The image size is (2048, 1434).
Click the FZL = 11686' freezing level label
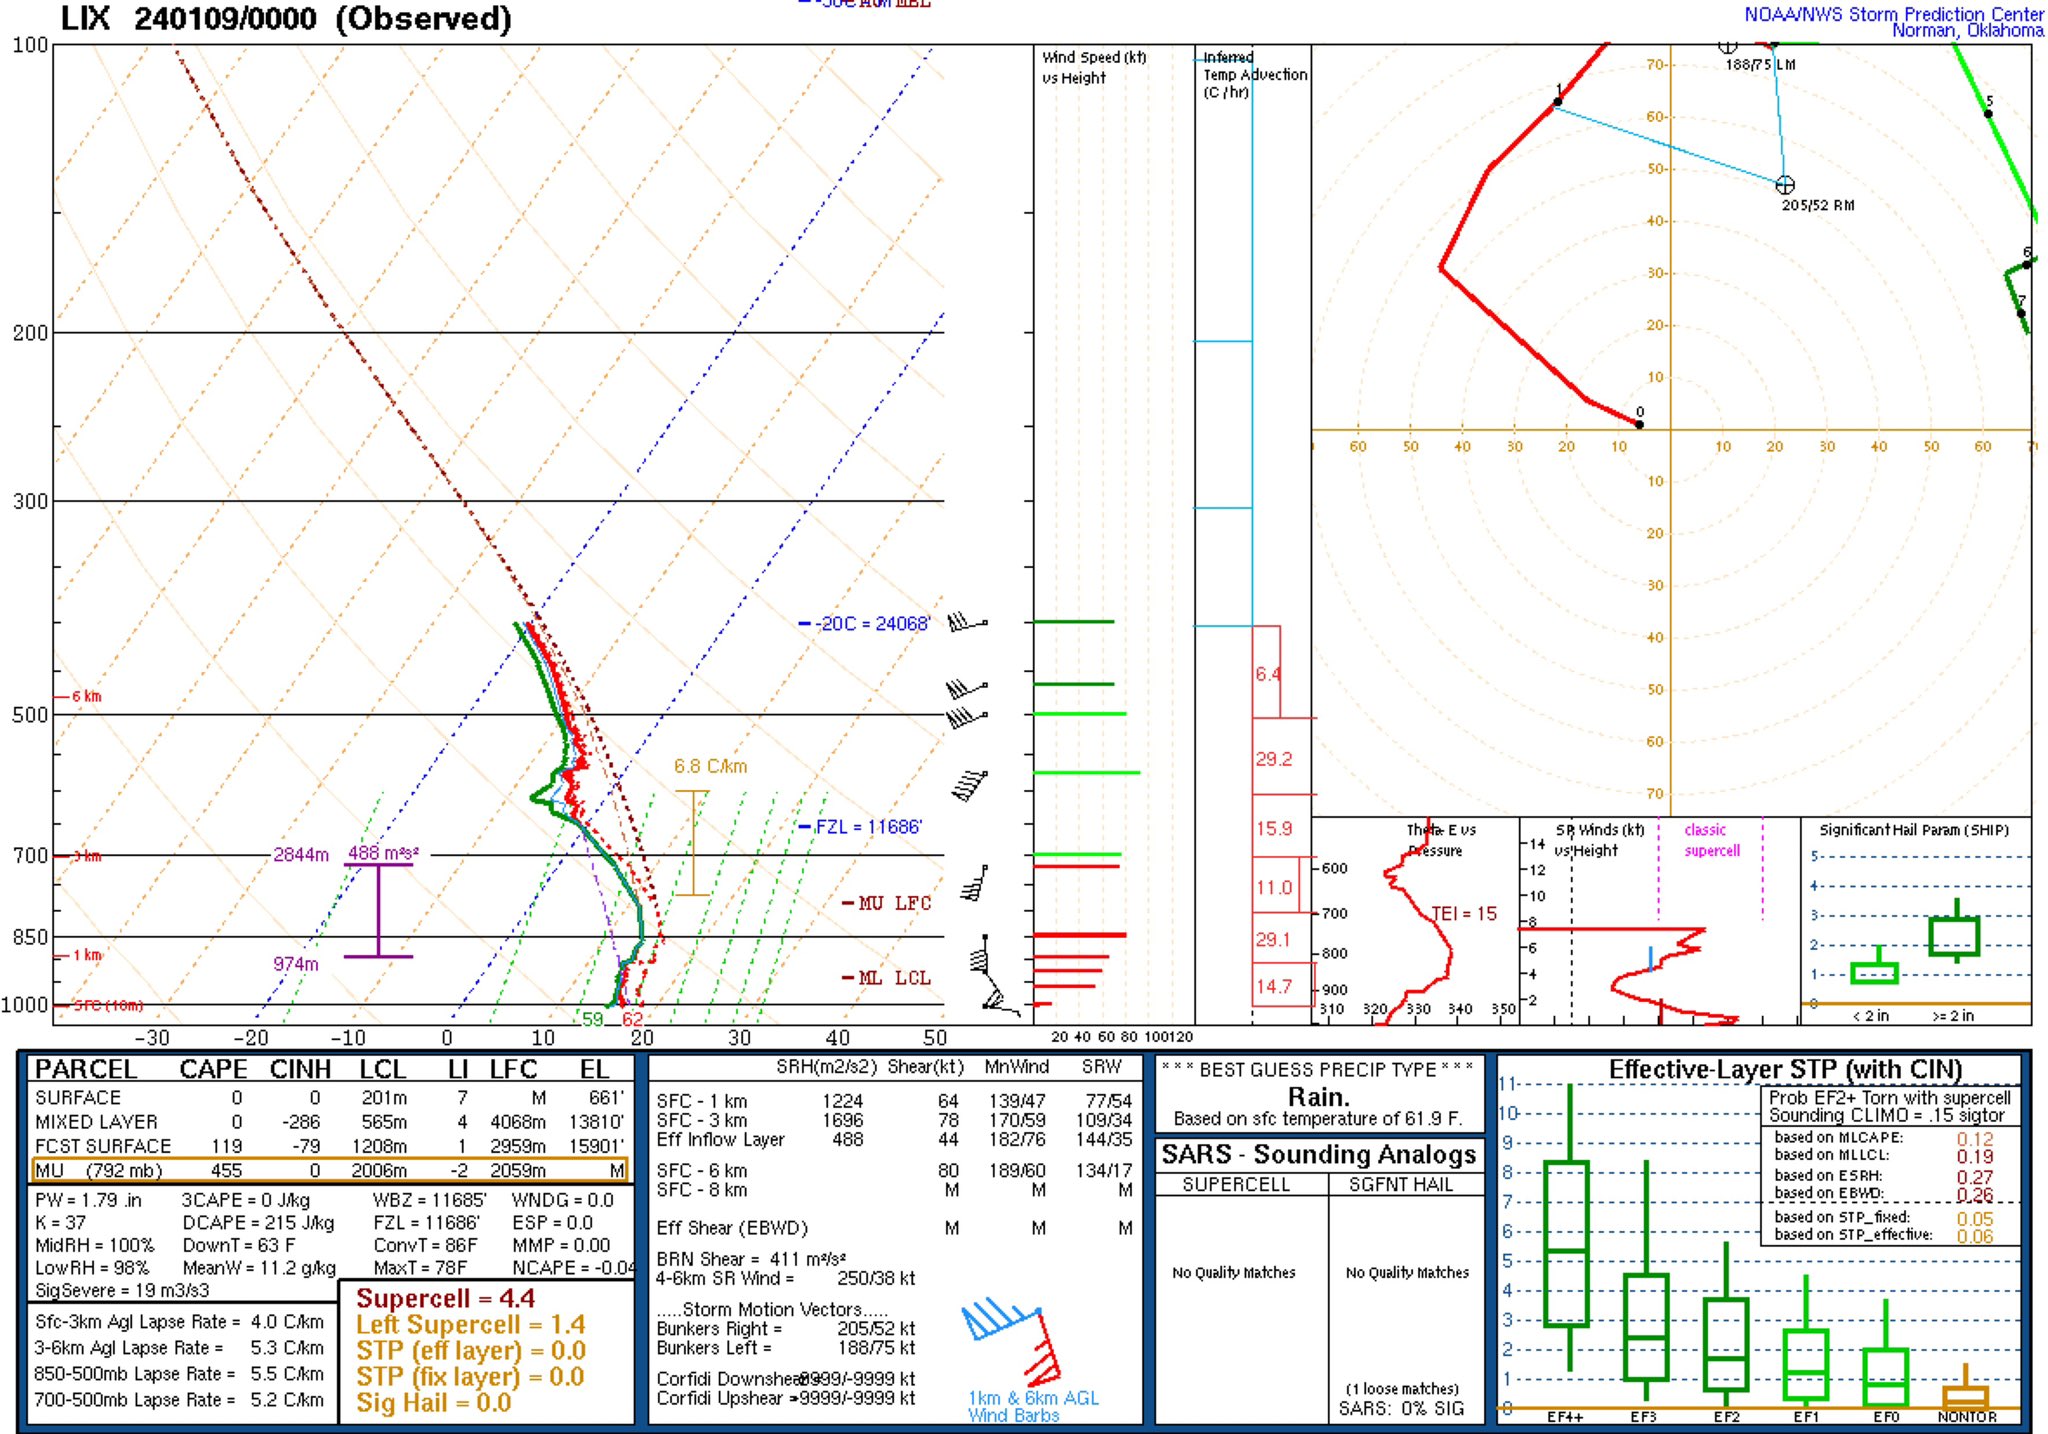[x=868, y=827]
